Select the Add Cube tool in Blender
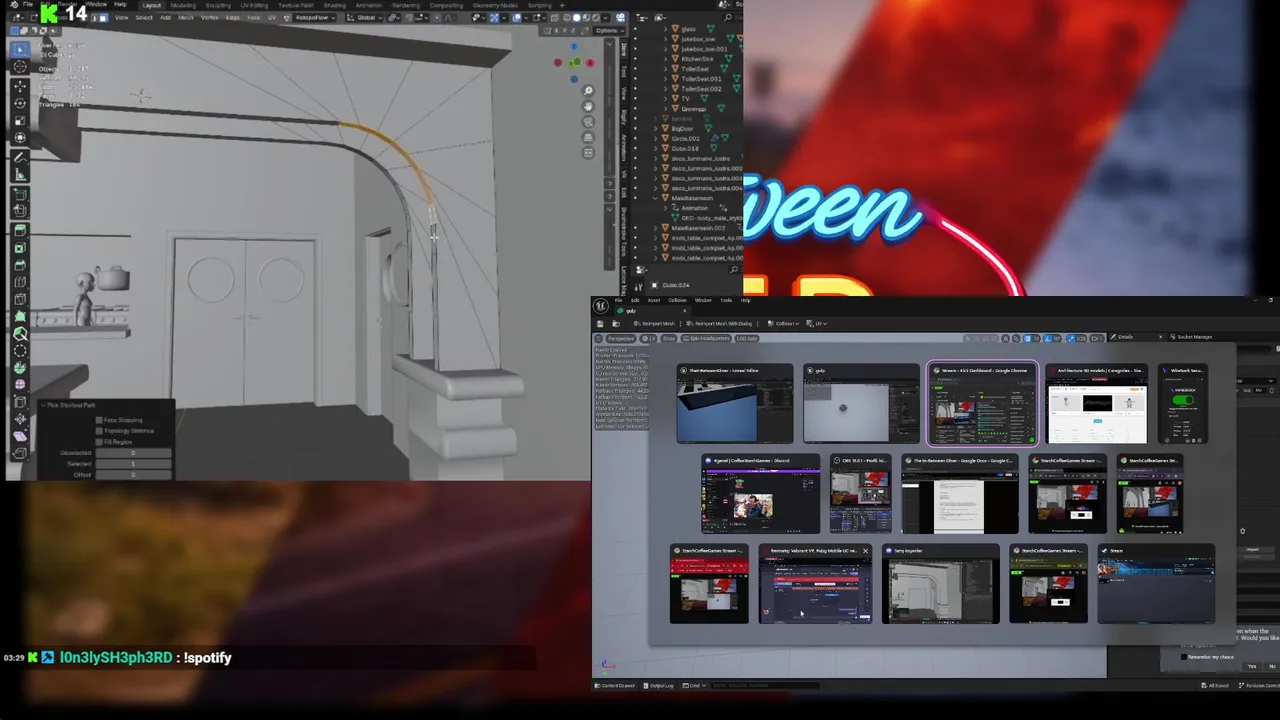 [20, 193]
